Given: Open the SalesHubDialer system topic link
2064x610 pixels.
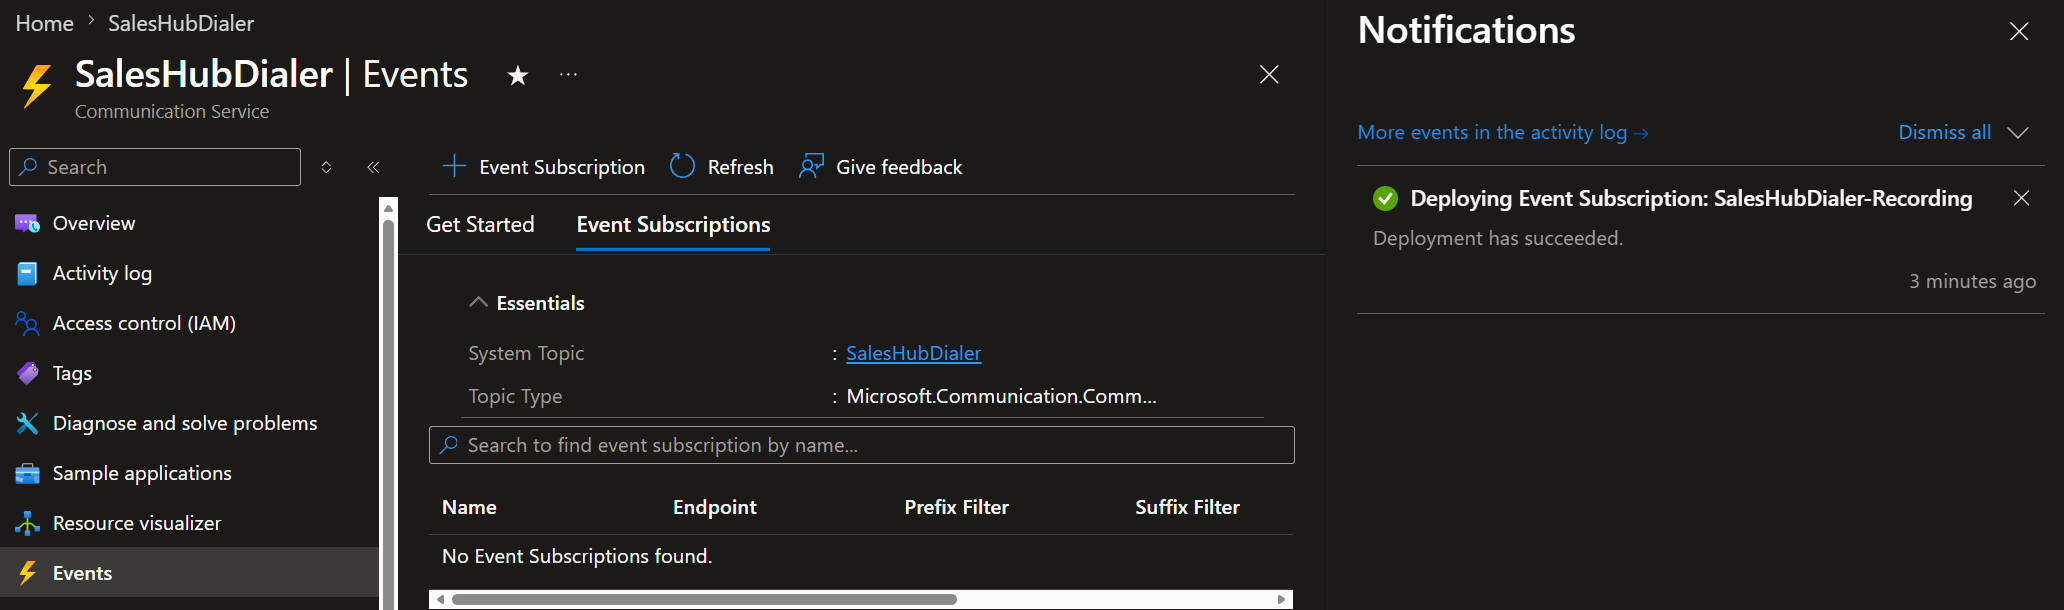Looking at the screenshot, I should coord(914,353).
